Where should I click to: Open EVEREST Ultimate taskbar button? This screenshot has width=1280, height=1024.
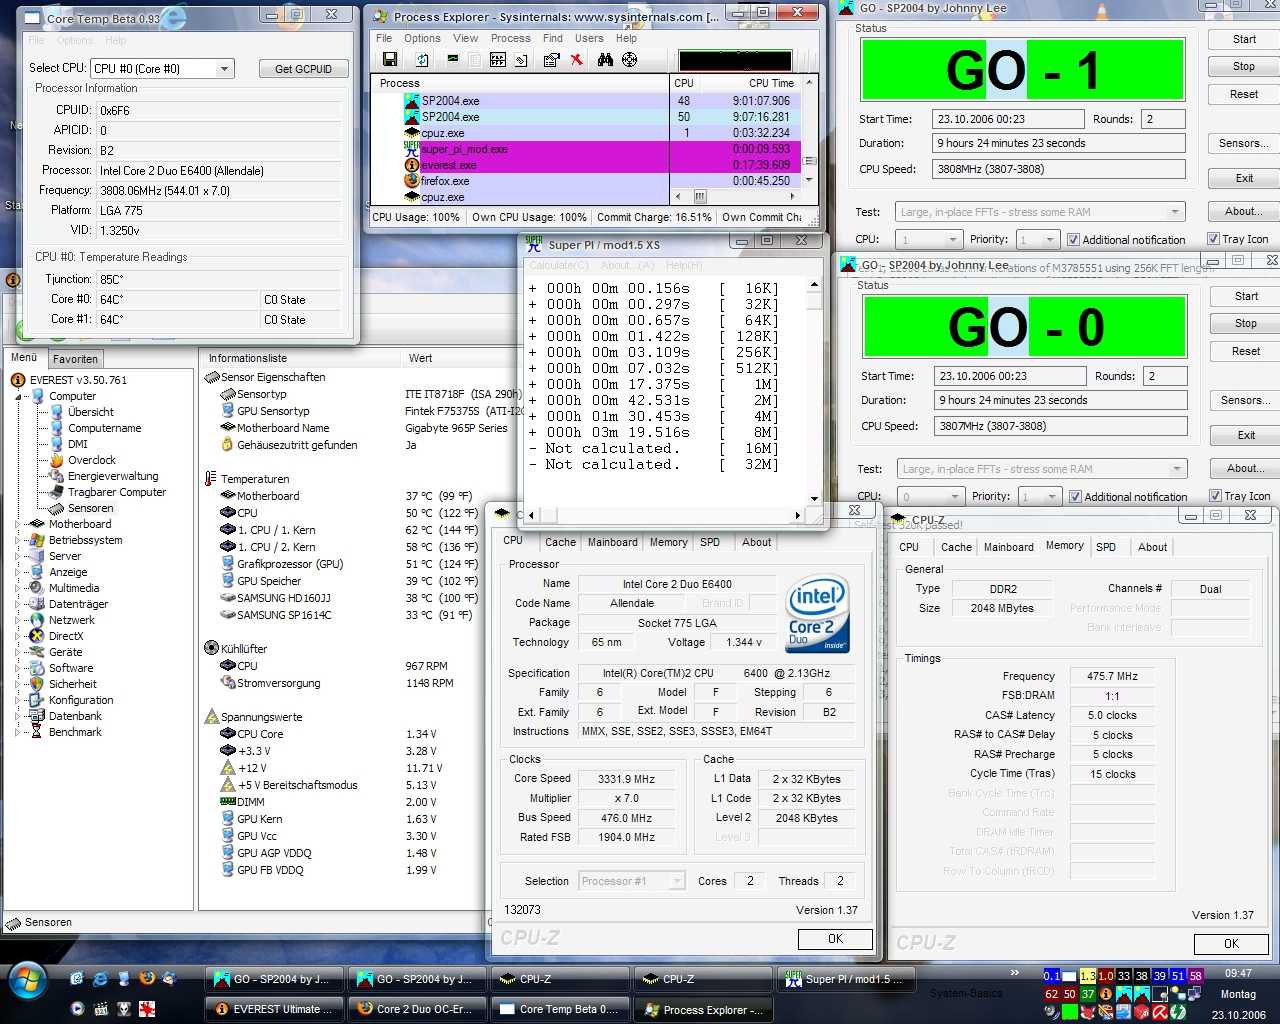click(275, 1009)
